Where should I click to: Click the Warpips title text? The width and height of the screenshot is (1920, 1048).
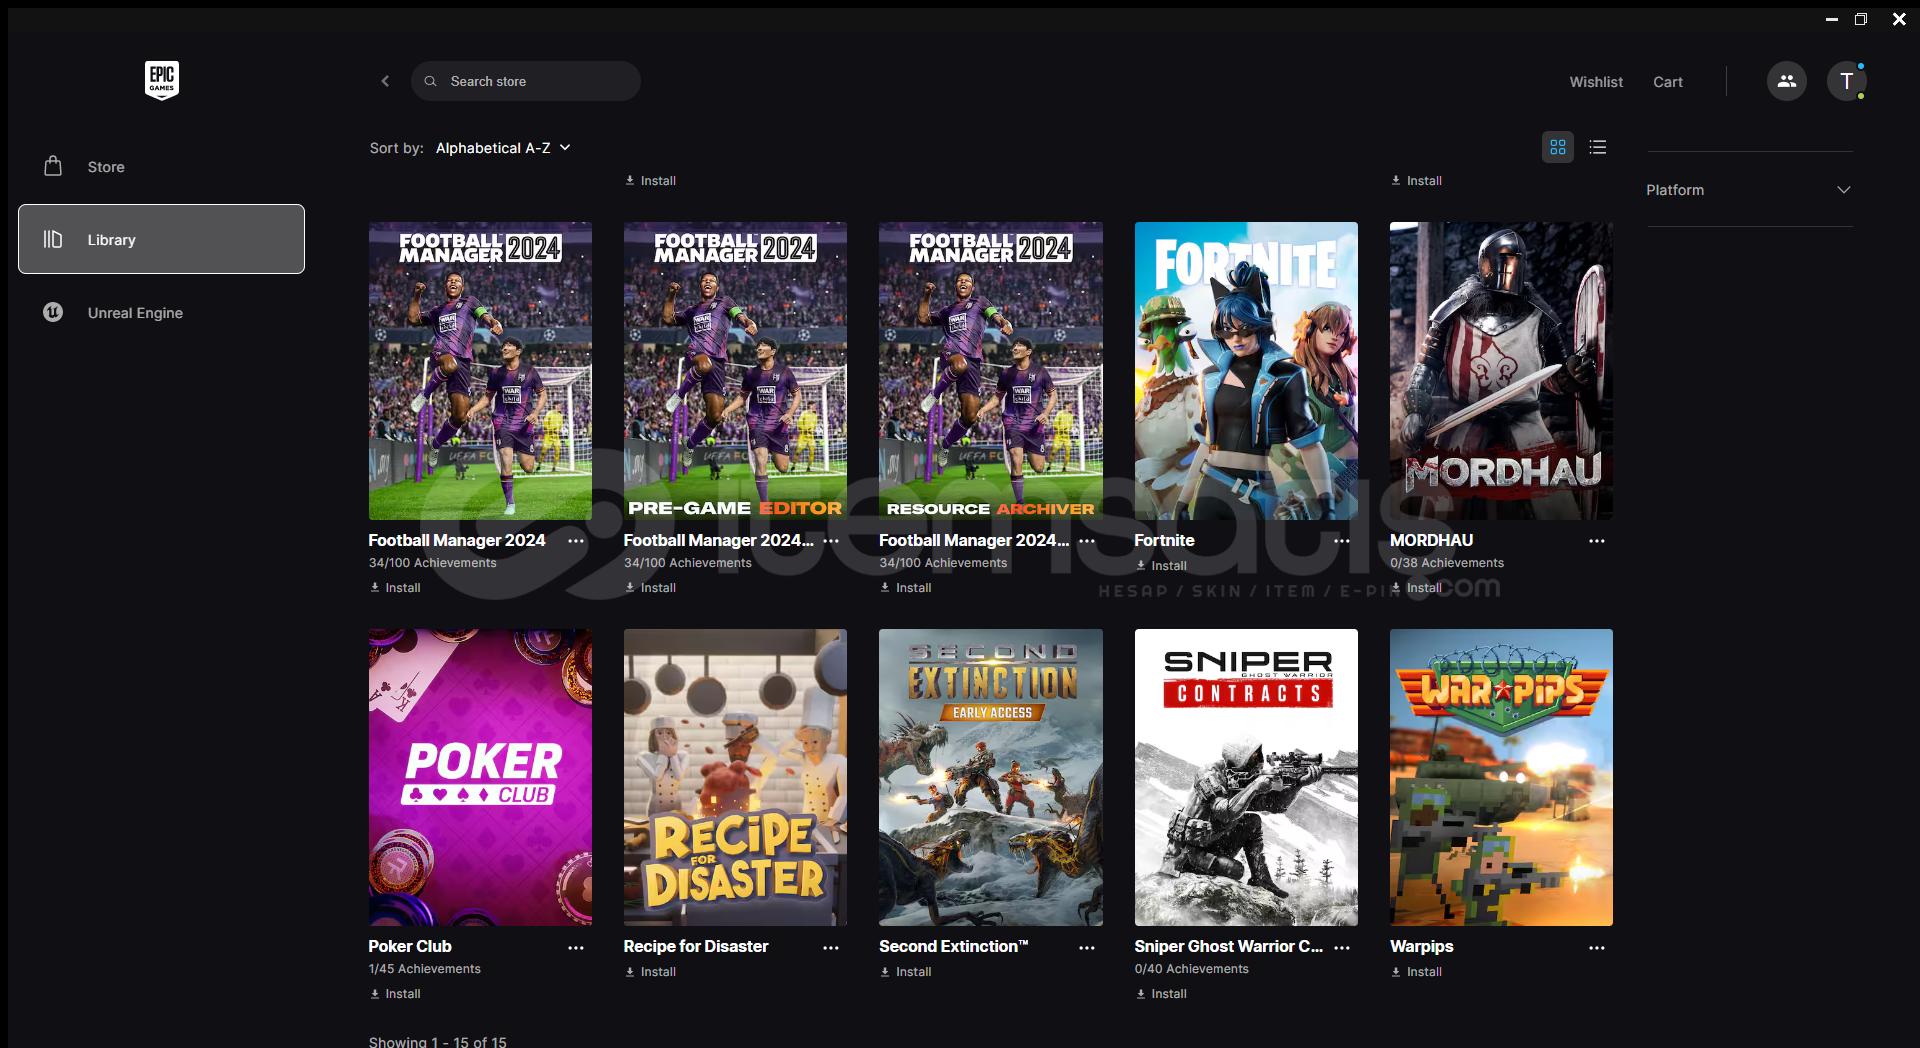click(1421, 946)
